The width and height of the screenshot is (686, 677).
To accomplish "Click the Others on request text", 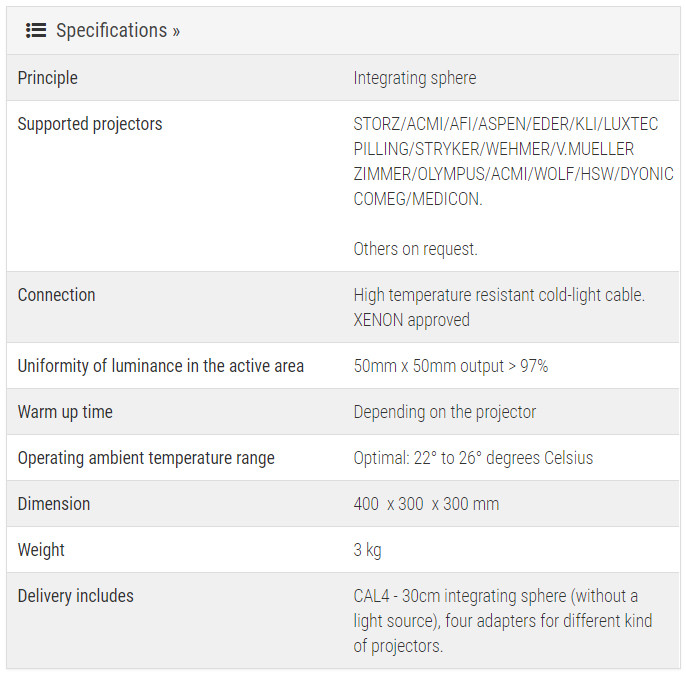I will click(415, 249).
